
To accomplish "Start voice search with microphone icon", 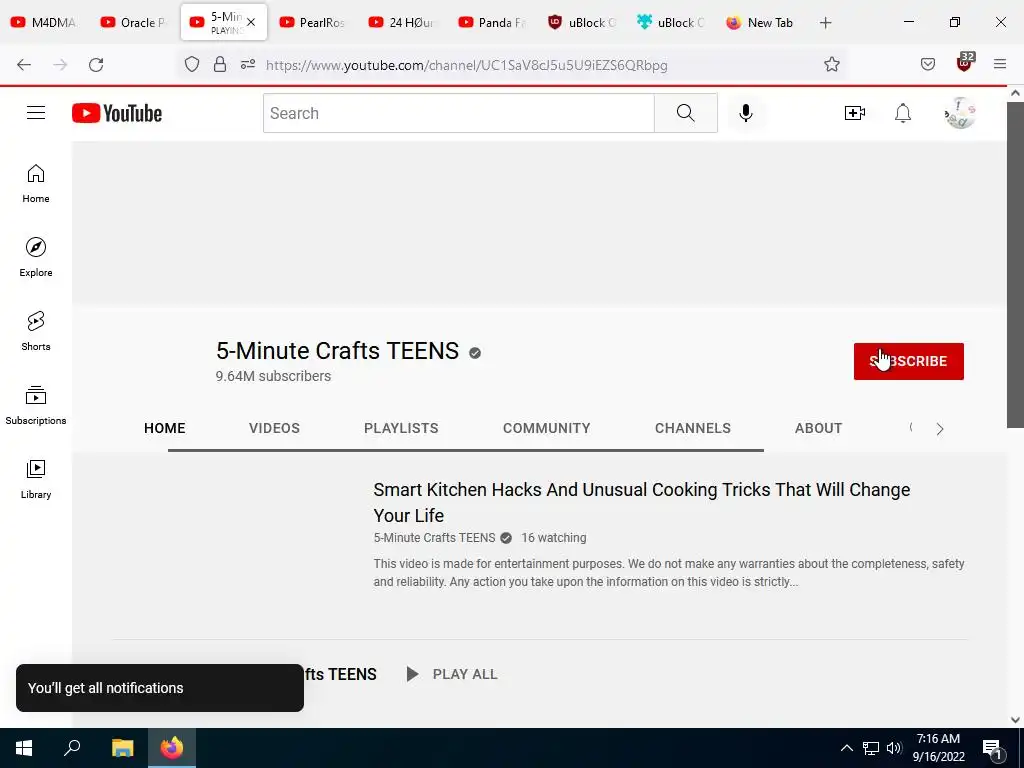I will tap(746, 113).
